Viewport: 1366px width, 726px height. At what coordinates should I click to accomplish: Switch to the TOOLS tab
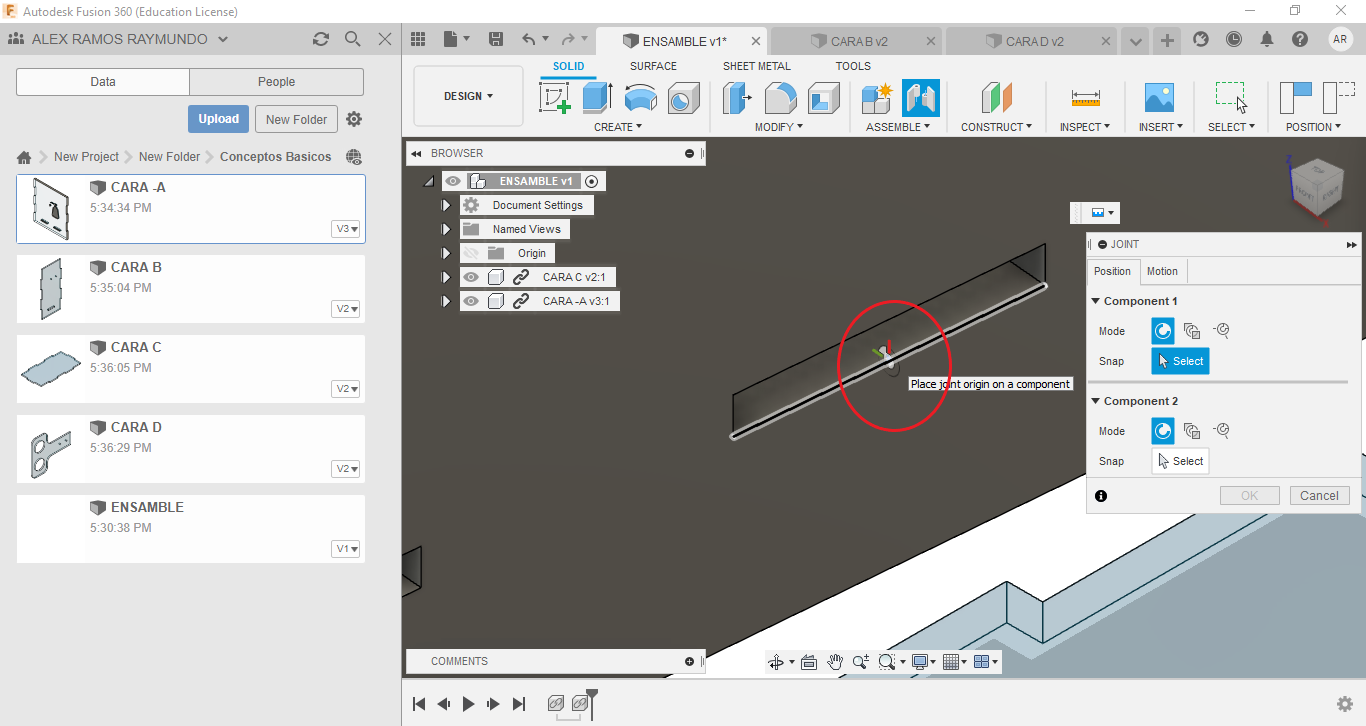[x=853, y=66]
